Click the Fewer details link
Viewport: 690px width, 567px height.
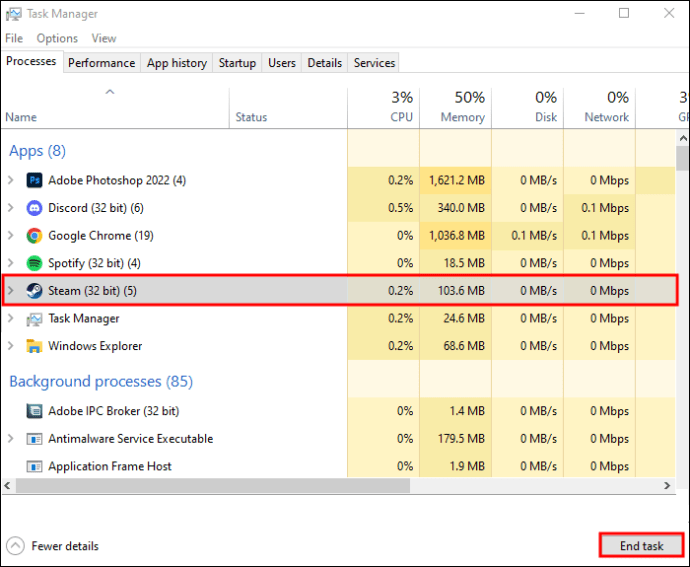tap(65, 546)
